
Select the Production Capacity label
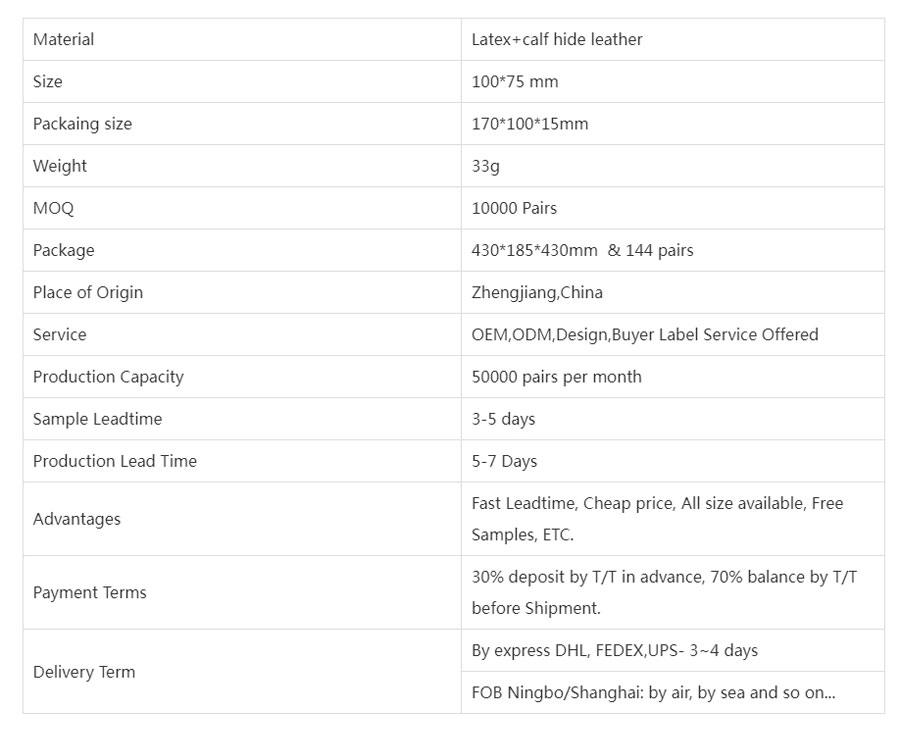pyautogui.click(x=108, y=377)
